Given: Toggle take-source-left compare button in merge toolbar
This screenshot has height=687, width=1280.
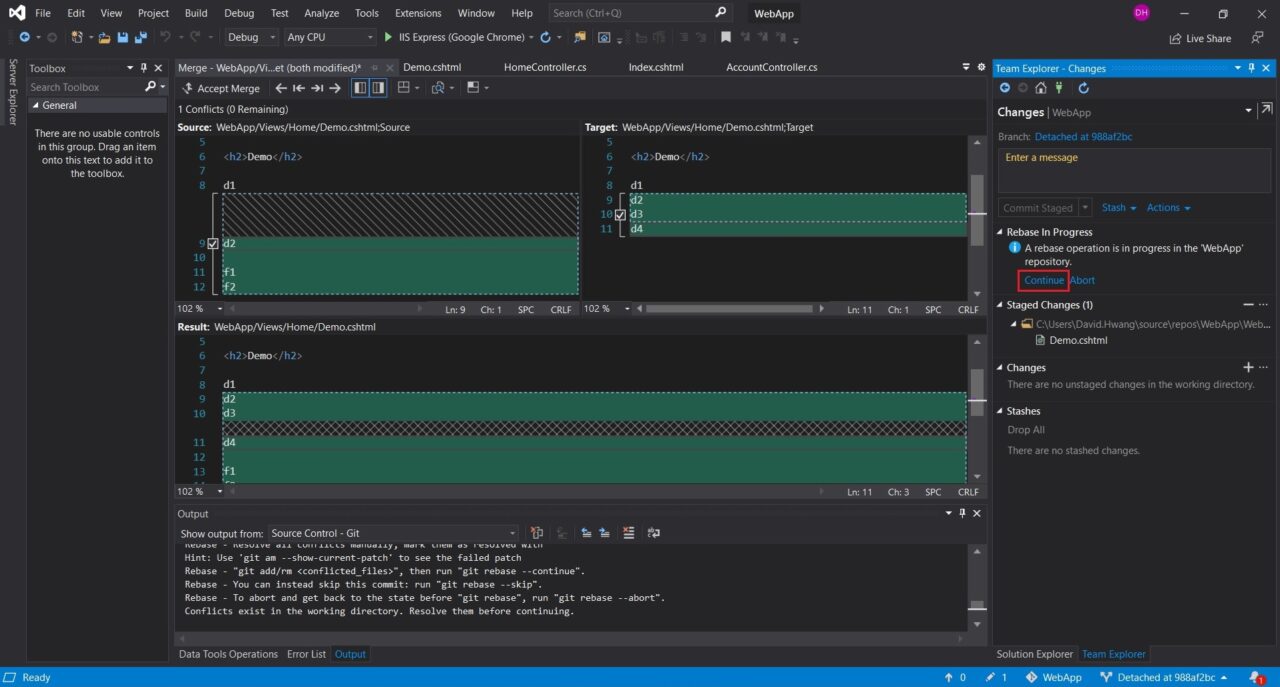Looking at the screenshot, I should coord(360,88).
